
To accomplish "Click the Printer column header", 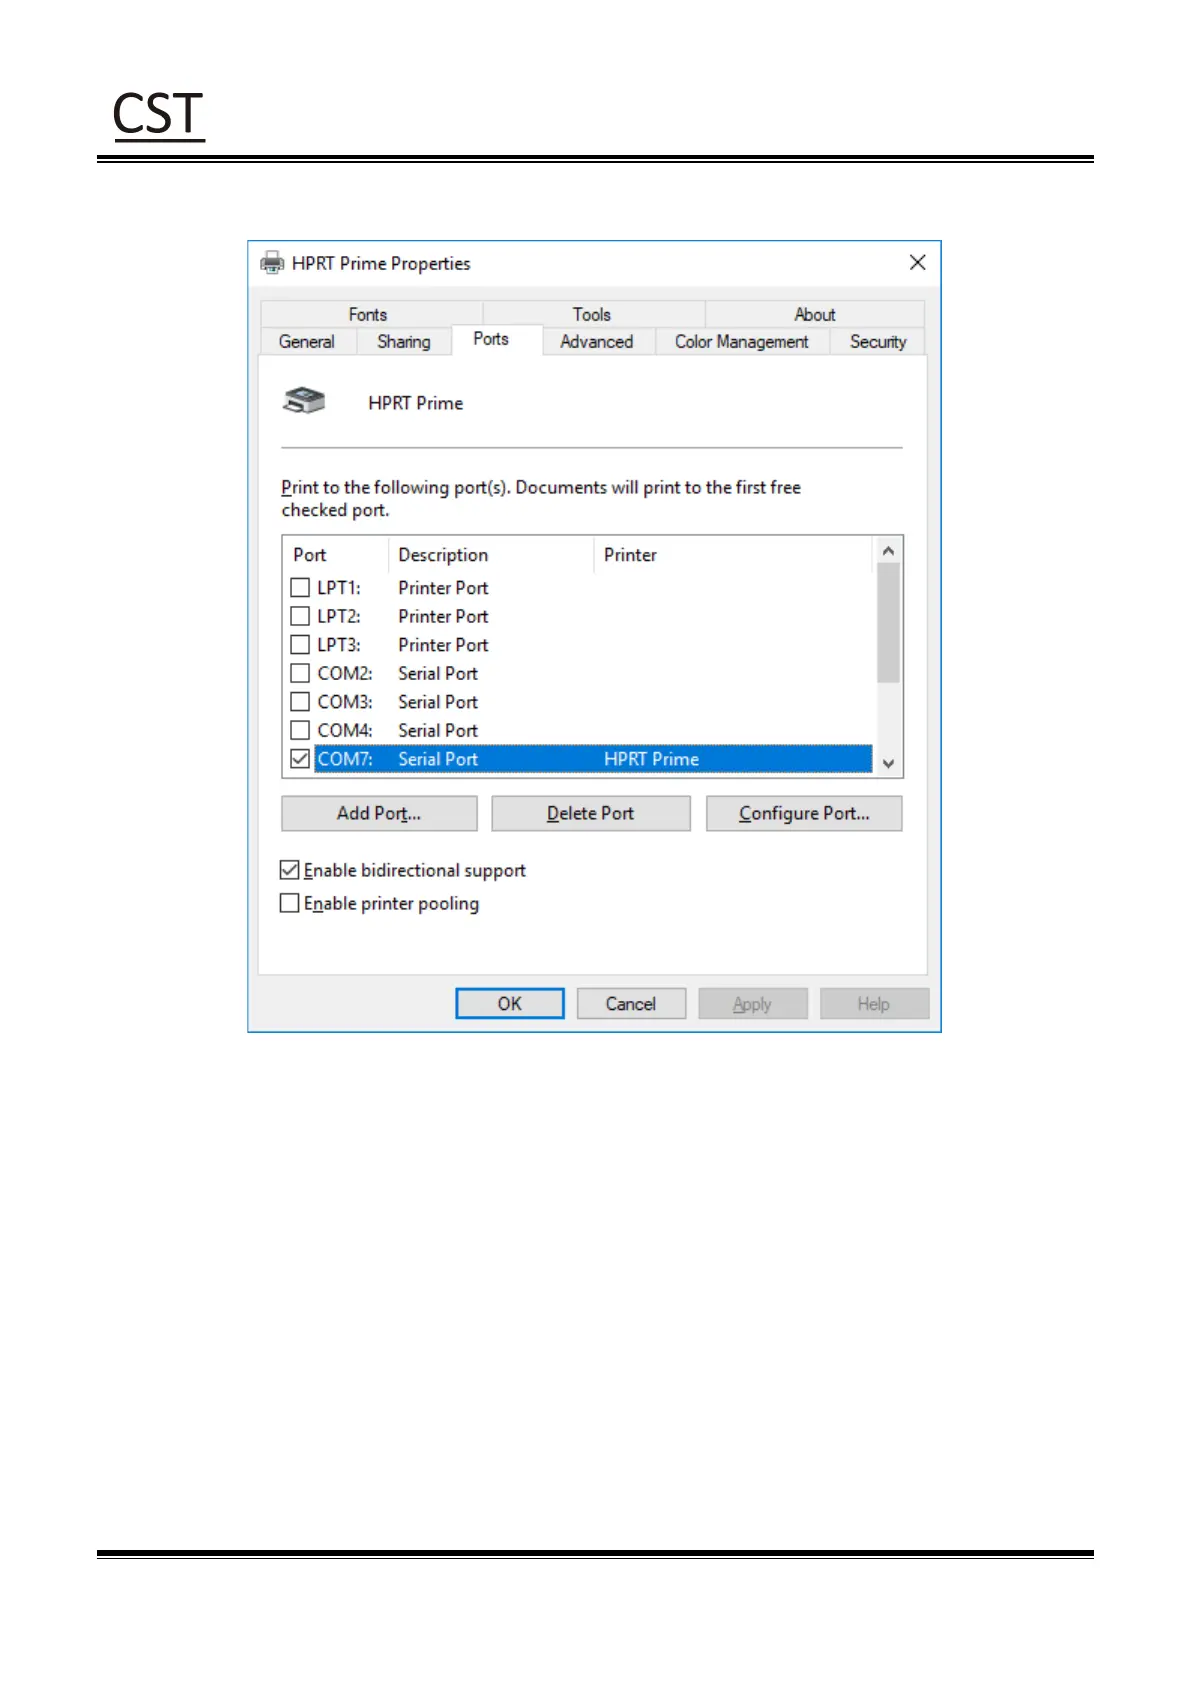I will [x=733, y=555].
